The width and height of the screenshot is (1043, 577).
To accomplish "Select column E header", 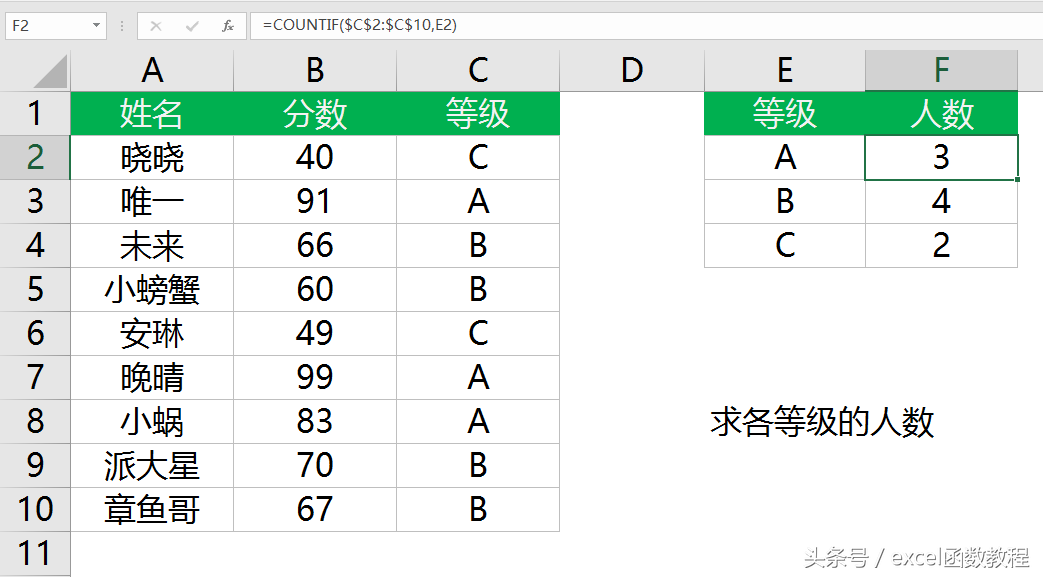I will [785, 71].
